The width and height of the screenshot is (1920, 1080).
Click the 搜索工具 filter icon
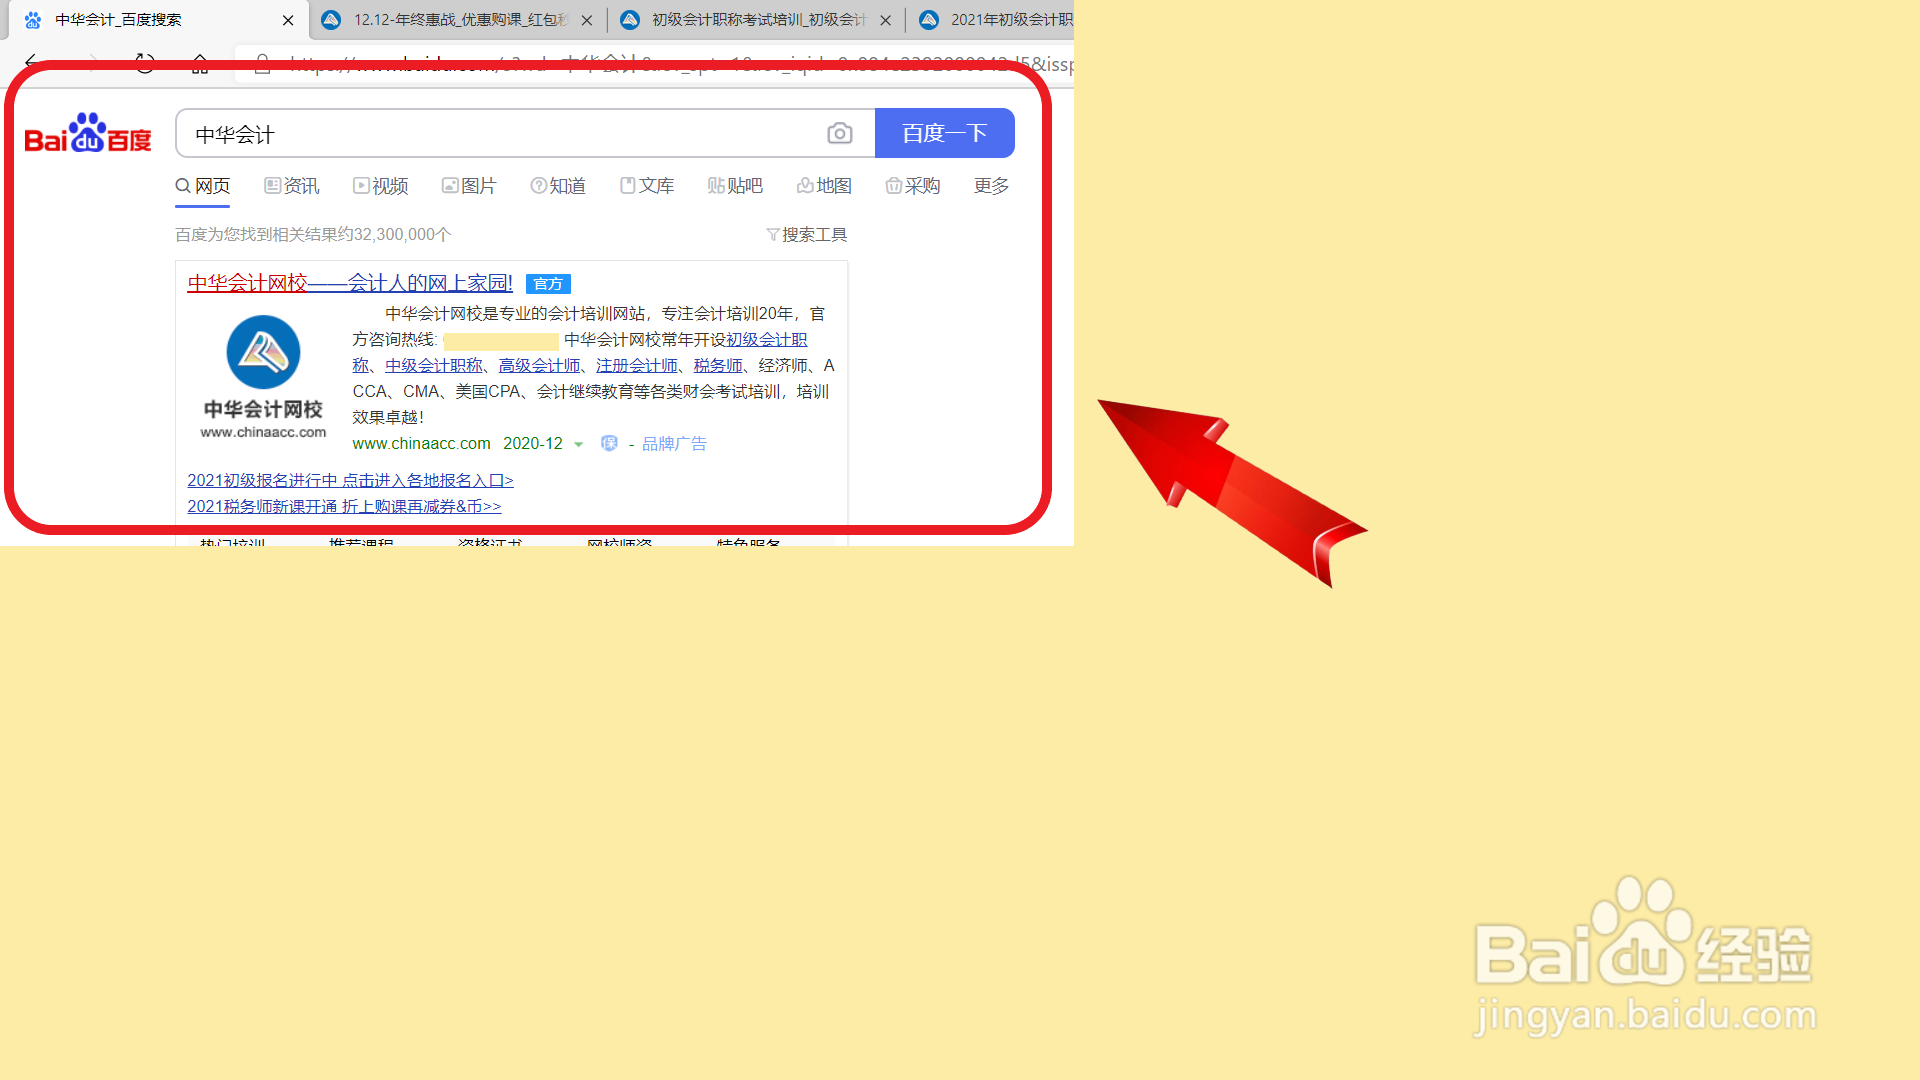pos(772,234)
